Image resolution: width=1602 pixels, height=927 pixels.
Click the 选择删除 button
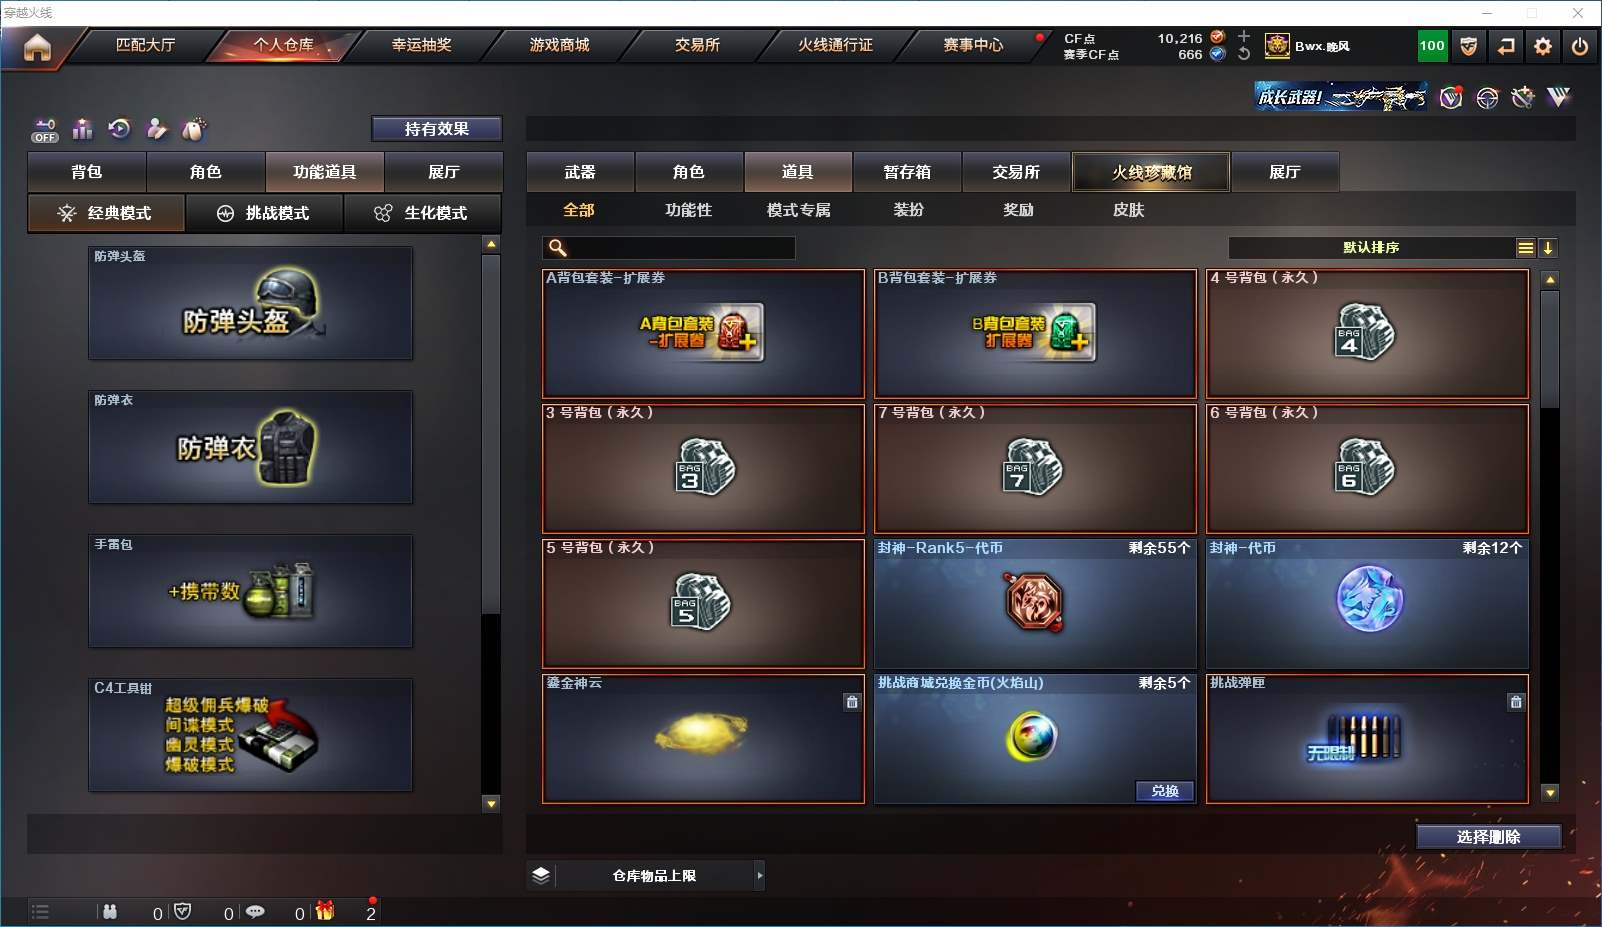click(1489, 837)
